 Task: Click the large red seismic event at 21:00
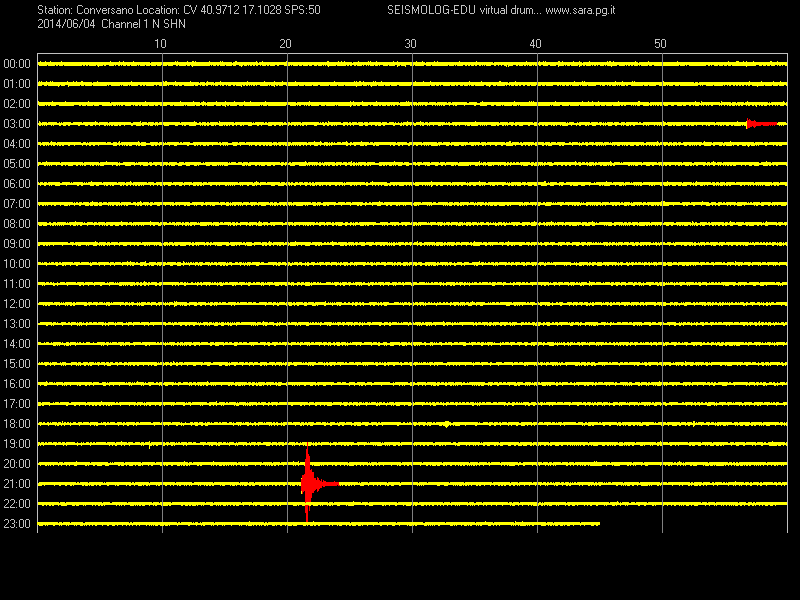[x=318, y=483]
